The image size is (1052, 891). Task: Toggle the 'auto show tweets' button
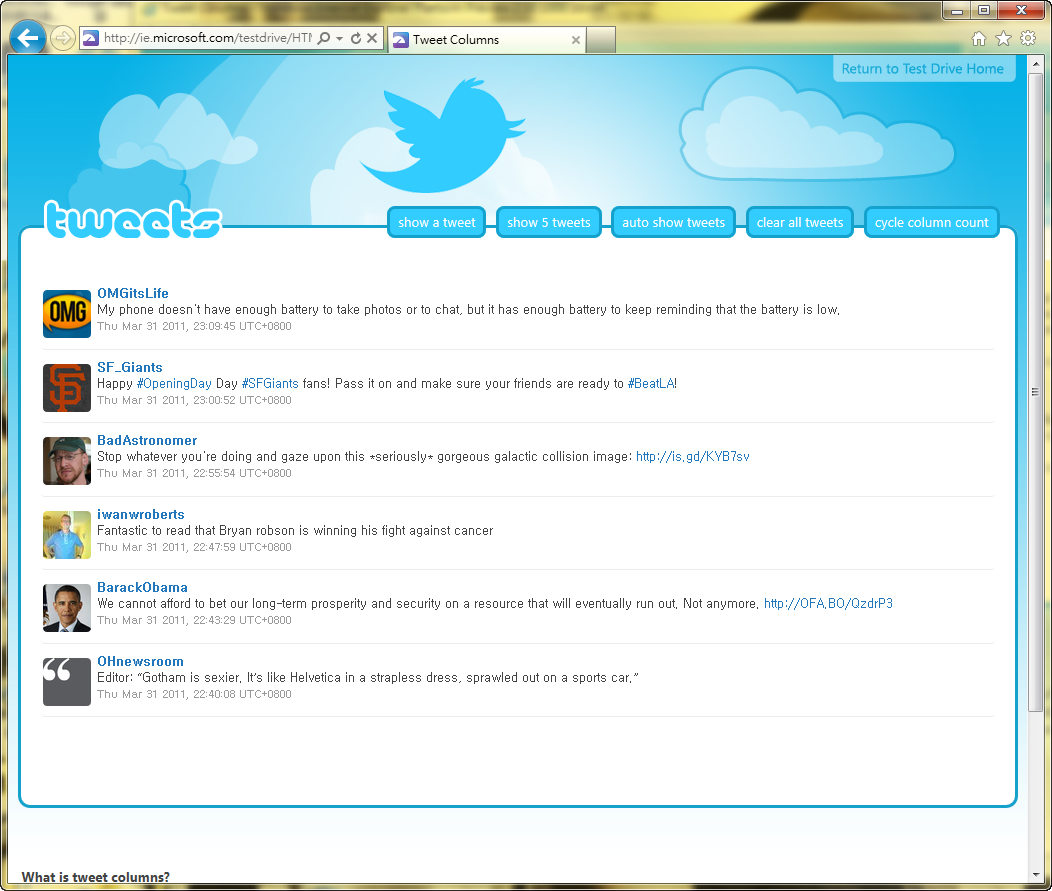click(673, 223)
